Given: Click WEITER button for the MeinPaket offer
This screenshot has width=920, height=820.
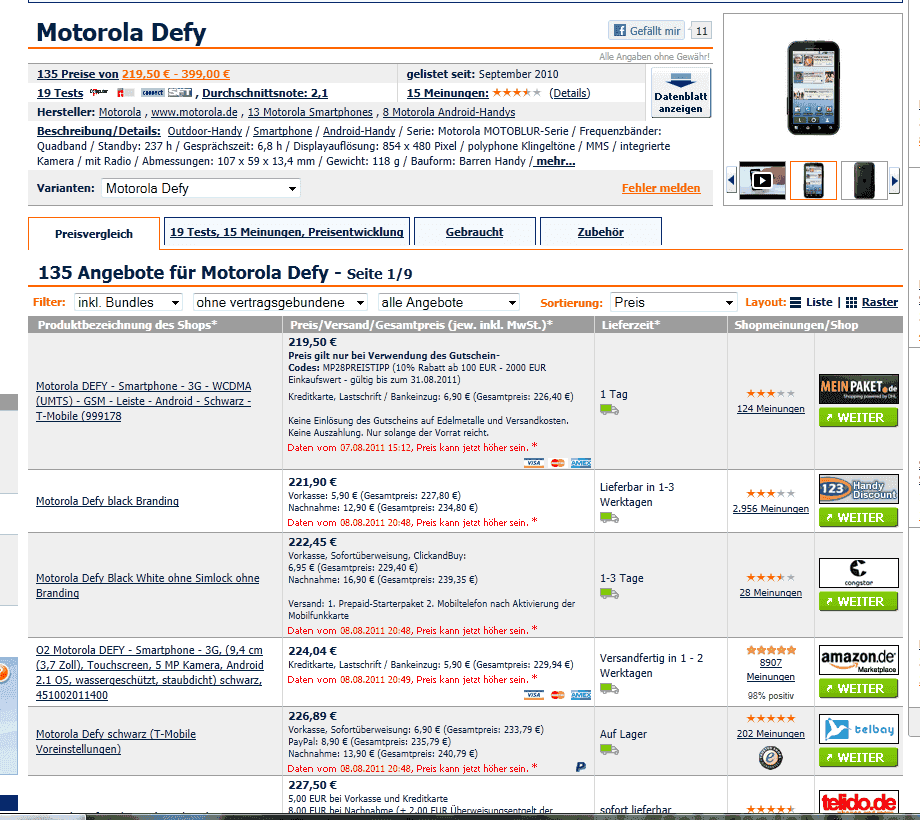Looking at the screenshot, I should tap(858, 418).
